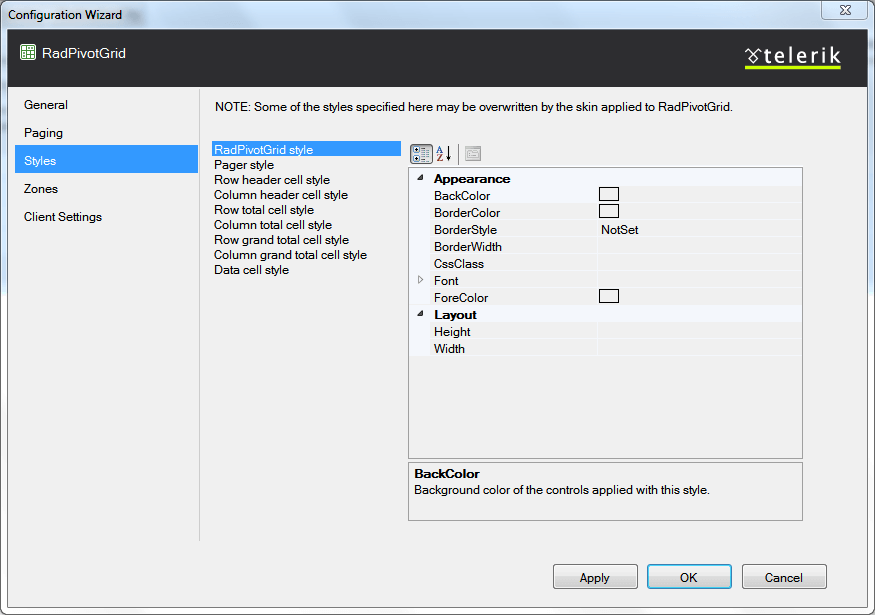
Task: Select the BorderStyle property label
Action: (465, 230)
